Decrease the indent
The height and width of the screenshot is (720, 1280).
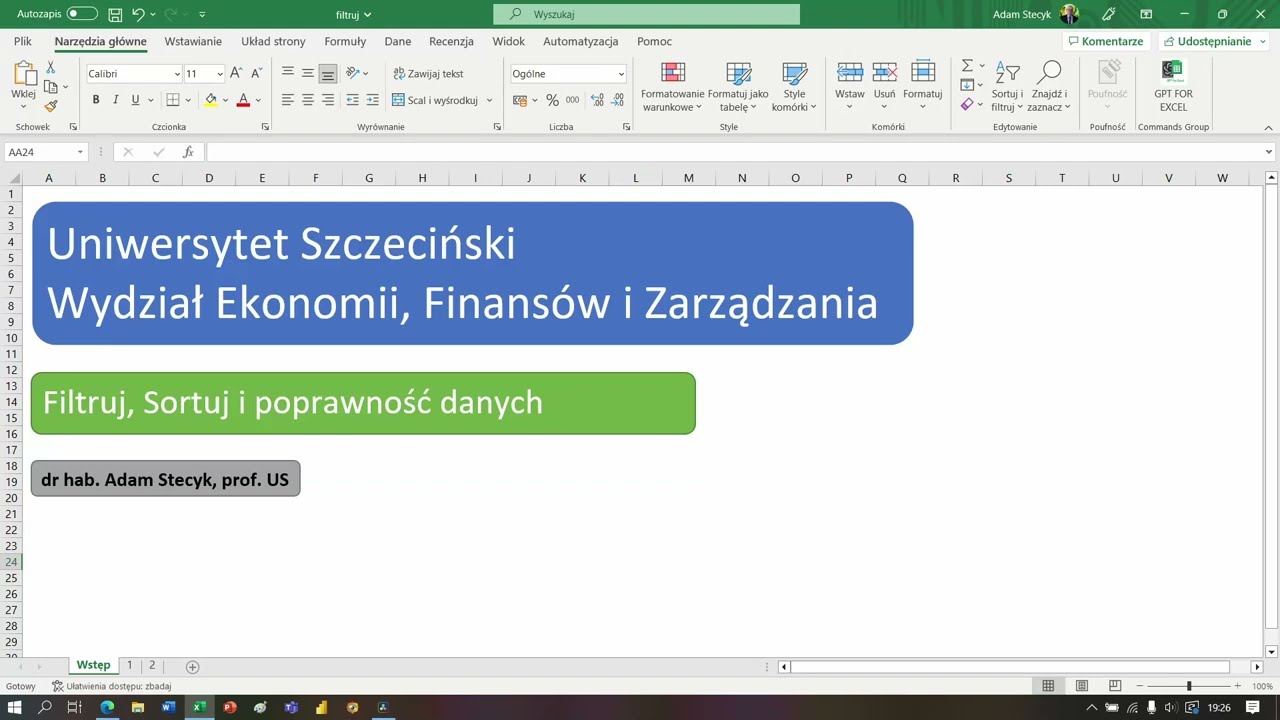352,100
